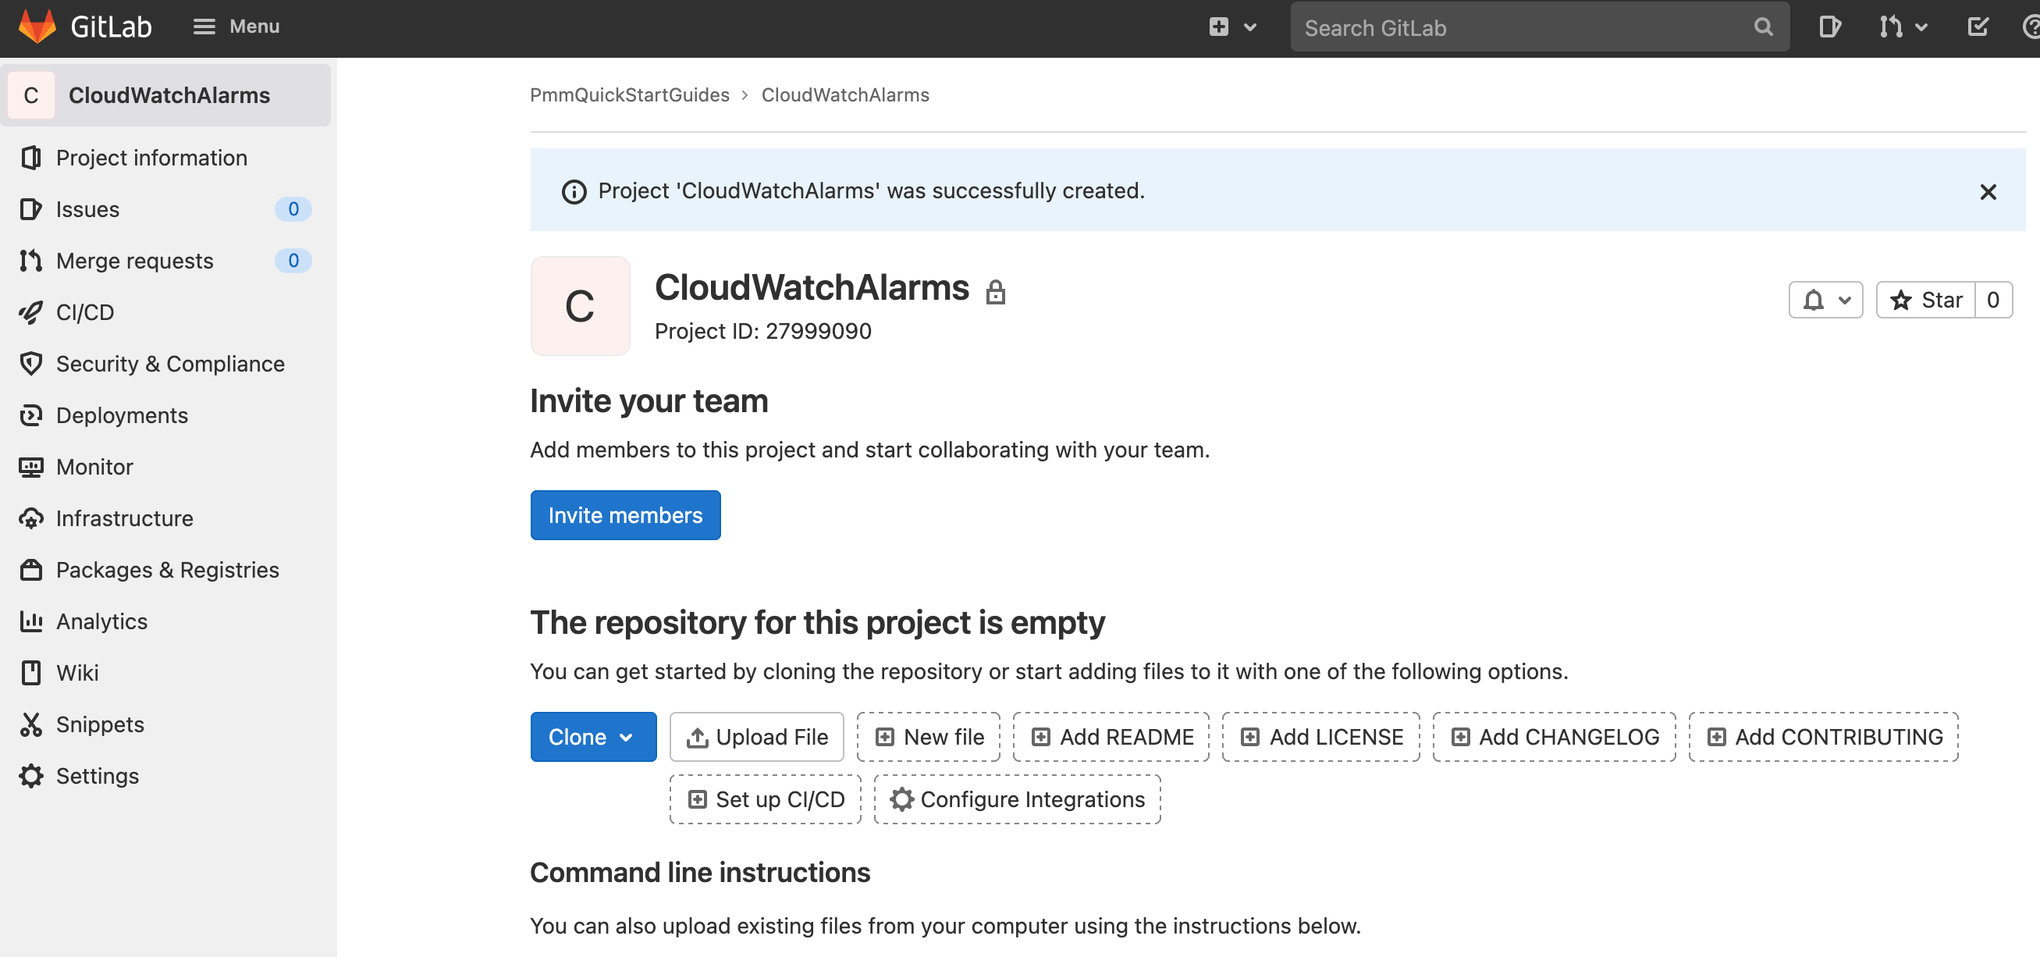
Task: Open the CI/CD section
Action: click(85, 312)
